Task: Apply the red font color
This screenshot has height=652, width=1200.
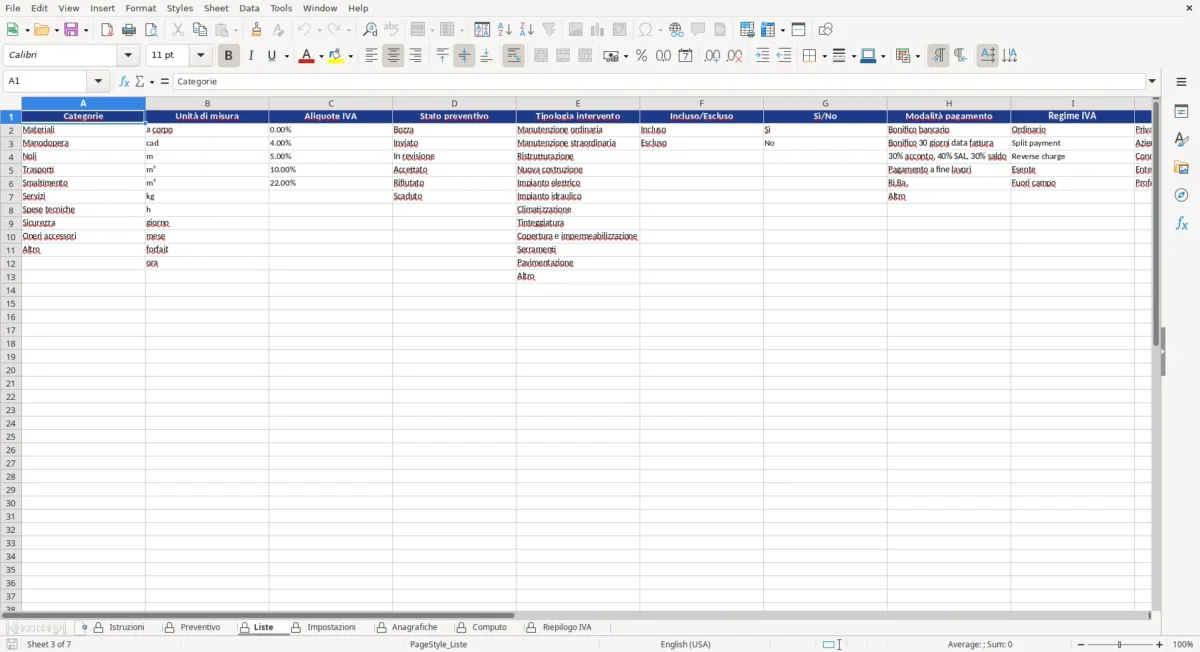Action: [307, 56]
